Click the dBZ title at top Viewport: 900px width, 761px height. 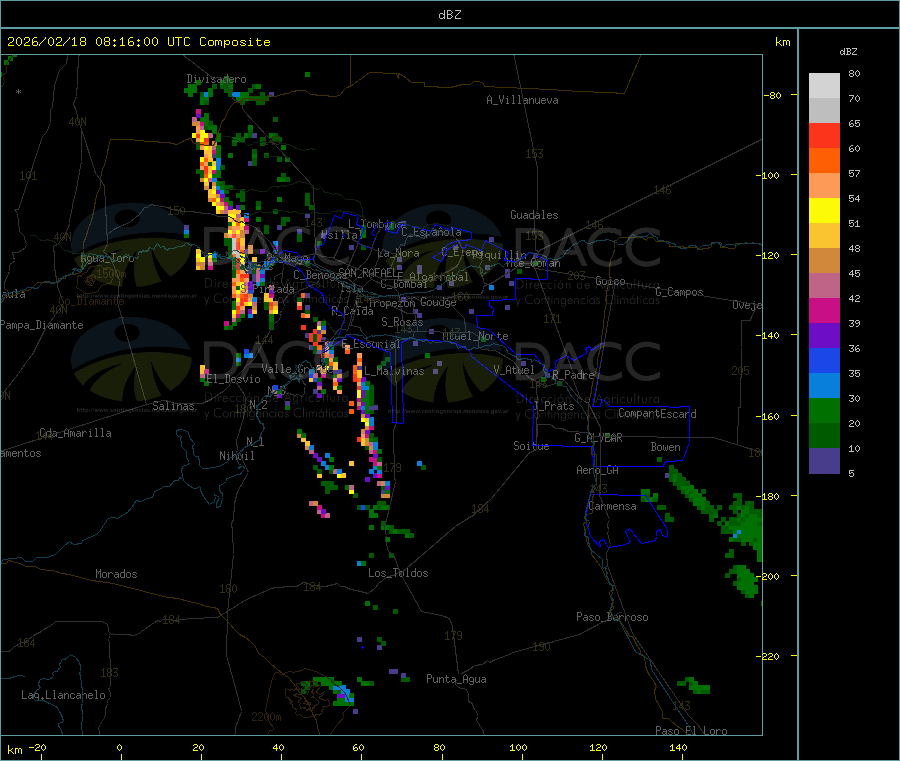coord(449,15)
